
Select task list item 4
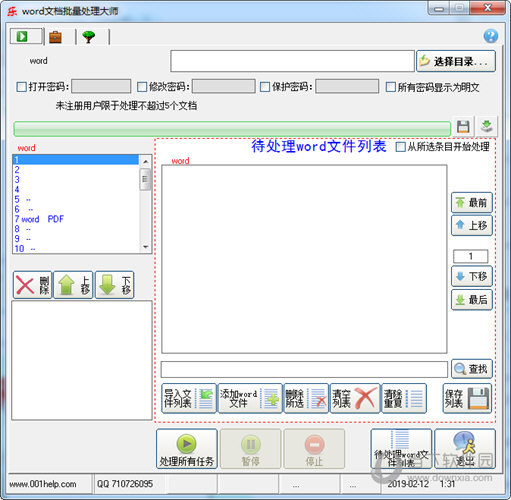point(76,190)
